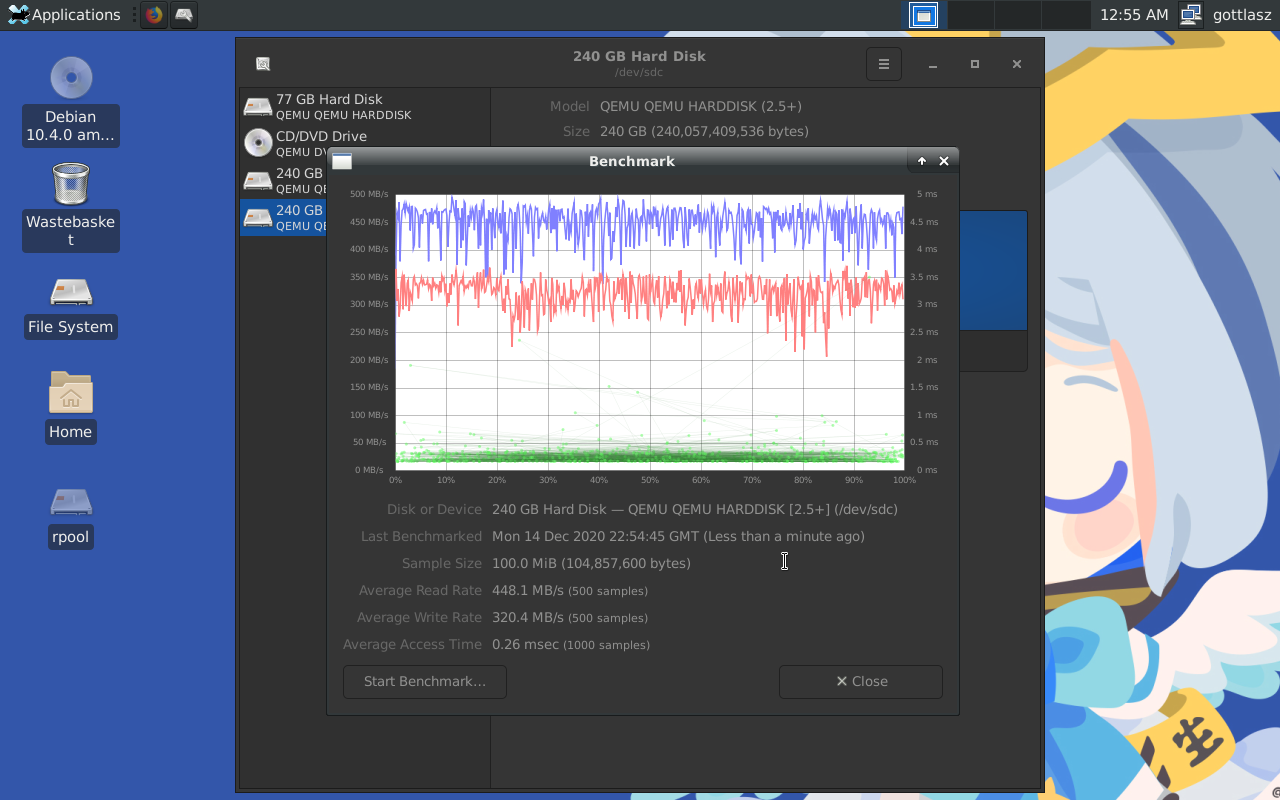
Task: Launch Firefox from the top panel
Action: (x=153, y=15)
